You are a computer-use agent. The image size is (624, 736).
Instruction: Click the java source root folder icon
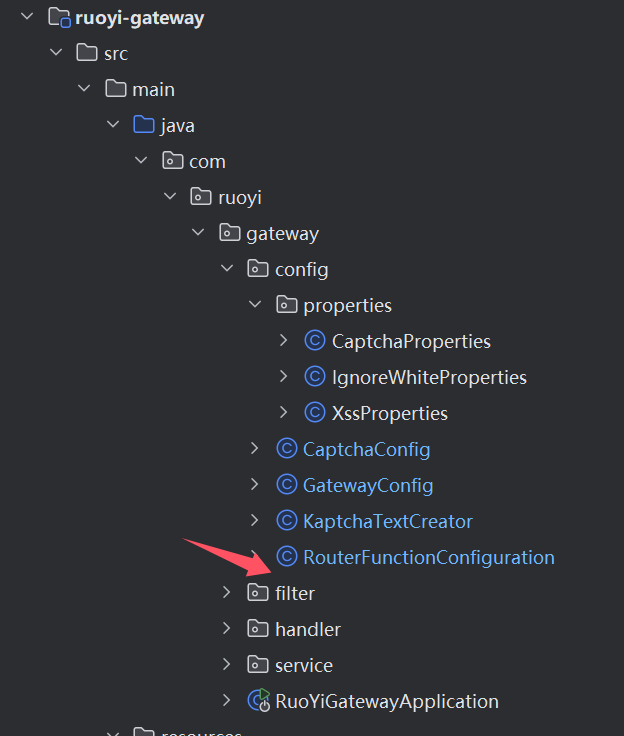pyautogui.click(x=144, y=125)
